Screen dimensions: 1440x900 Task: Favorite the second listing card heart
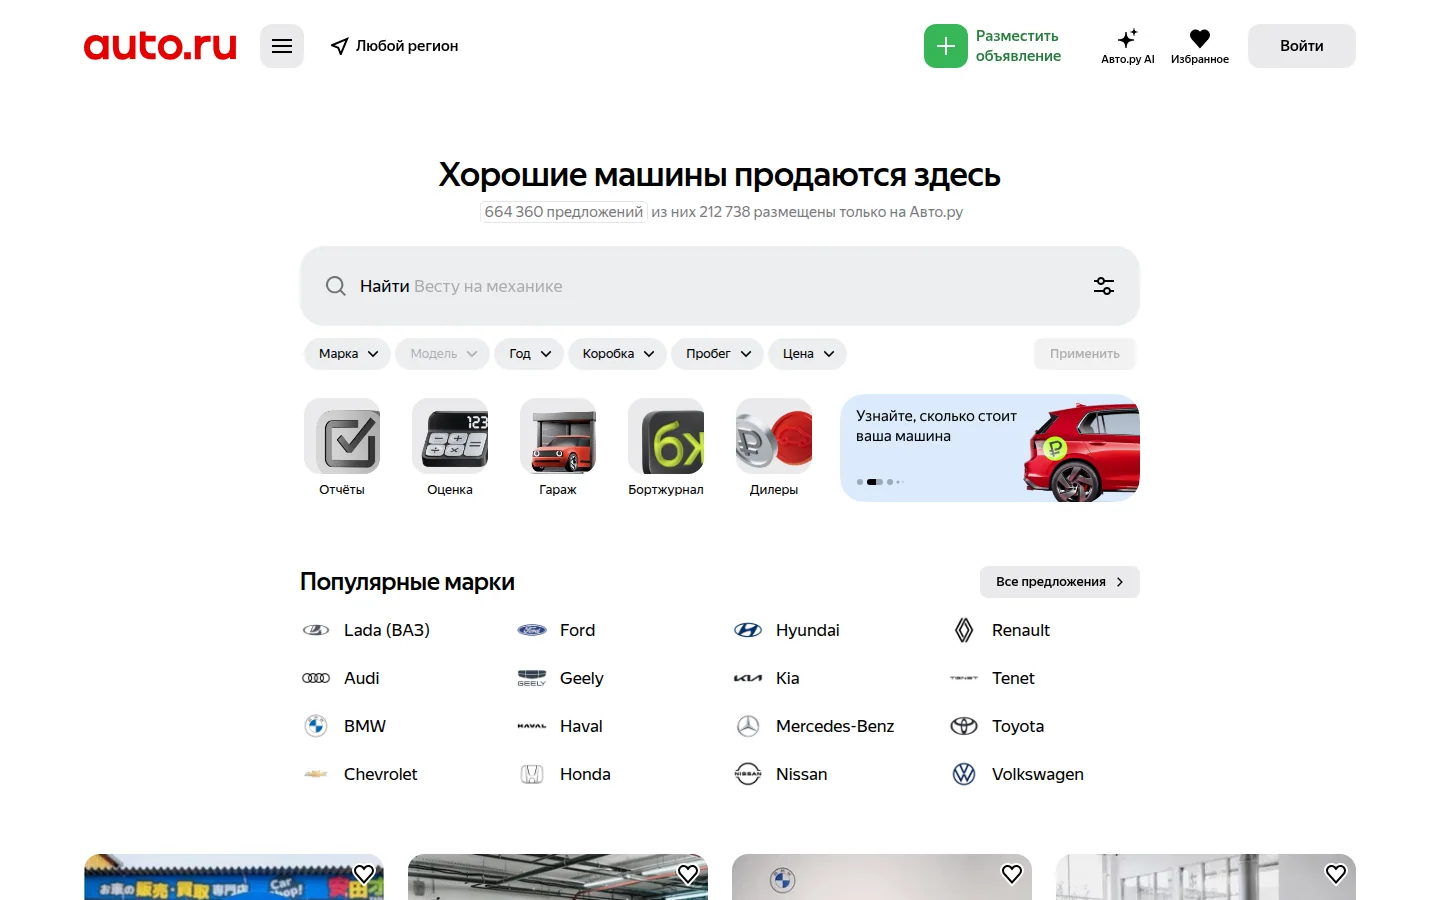(688, 874)
